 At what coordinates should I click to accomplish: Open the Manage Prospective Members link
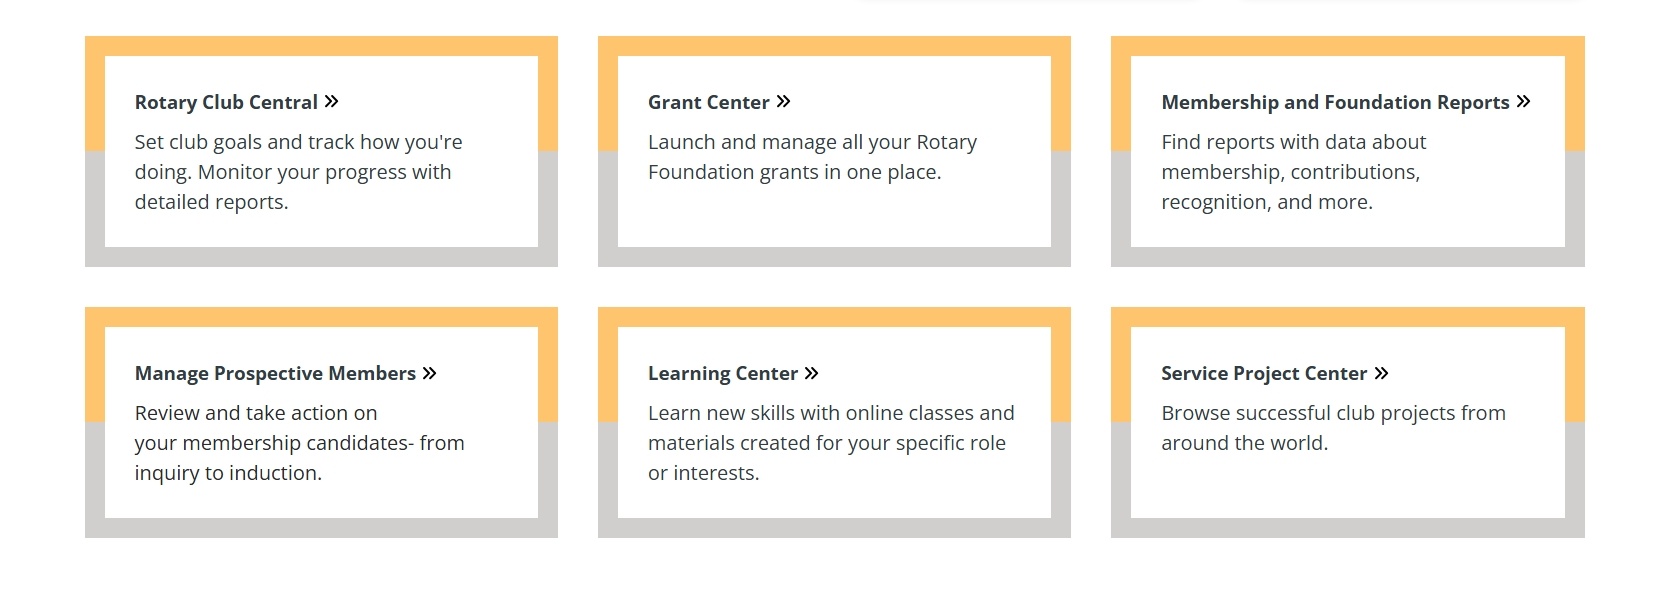[275, 373]
